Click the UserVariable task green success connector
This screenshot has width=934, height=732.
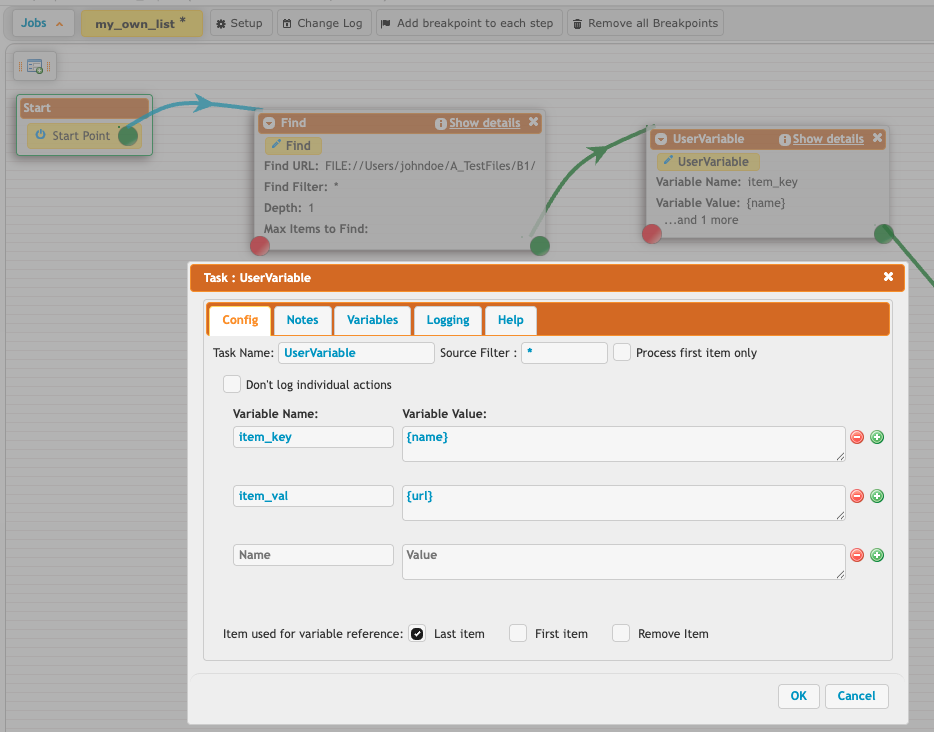click(883, 234)
